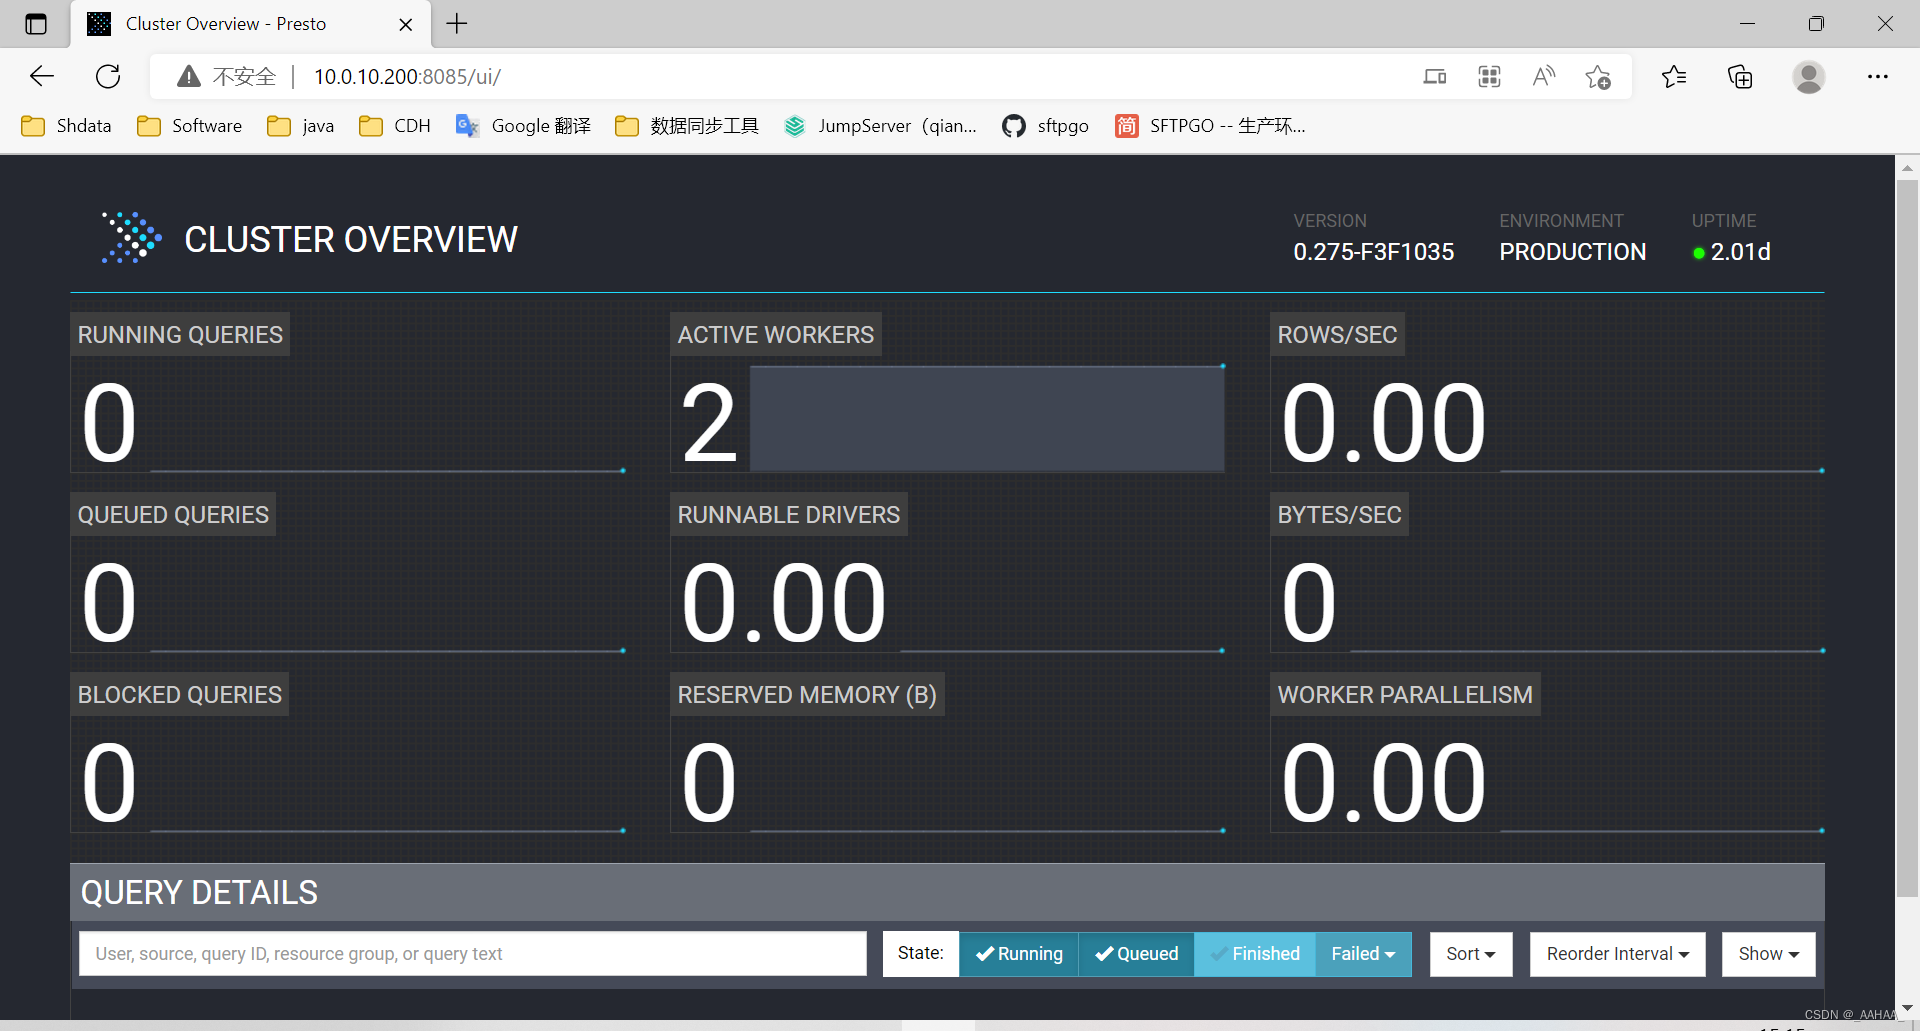The height and width of the screenshot is (1031, 1920).
Task: Toggle the Finished state filter
Action: [x=1256, y=954]
